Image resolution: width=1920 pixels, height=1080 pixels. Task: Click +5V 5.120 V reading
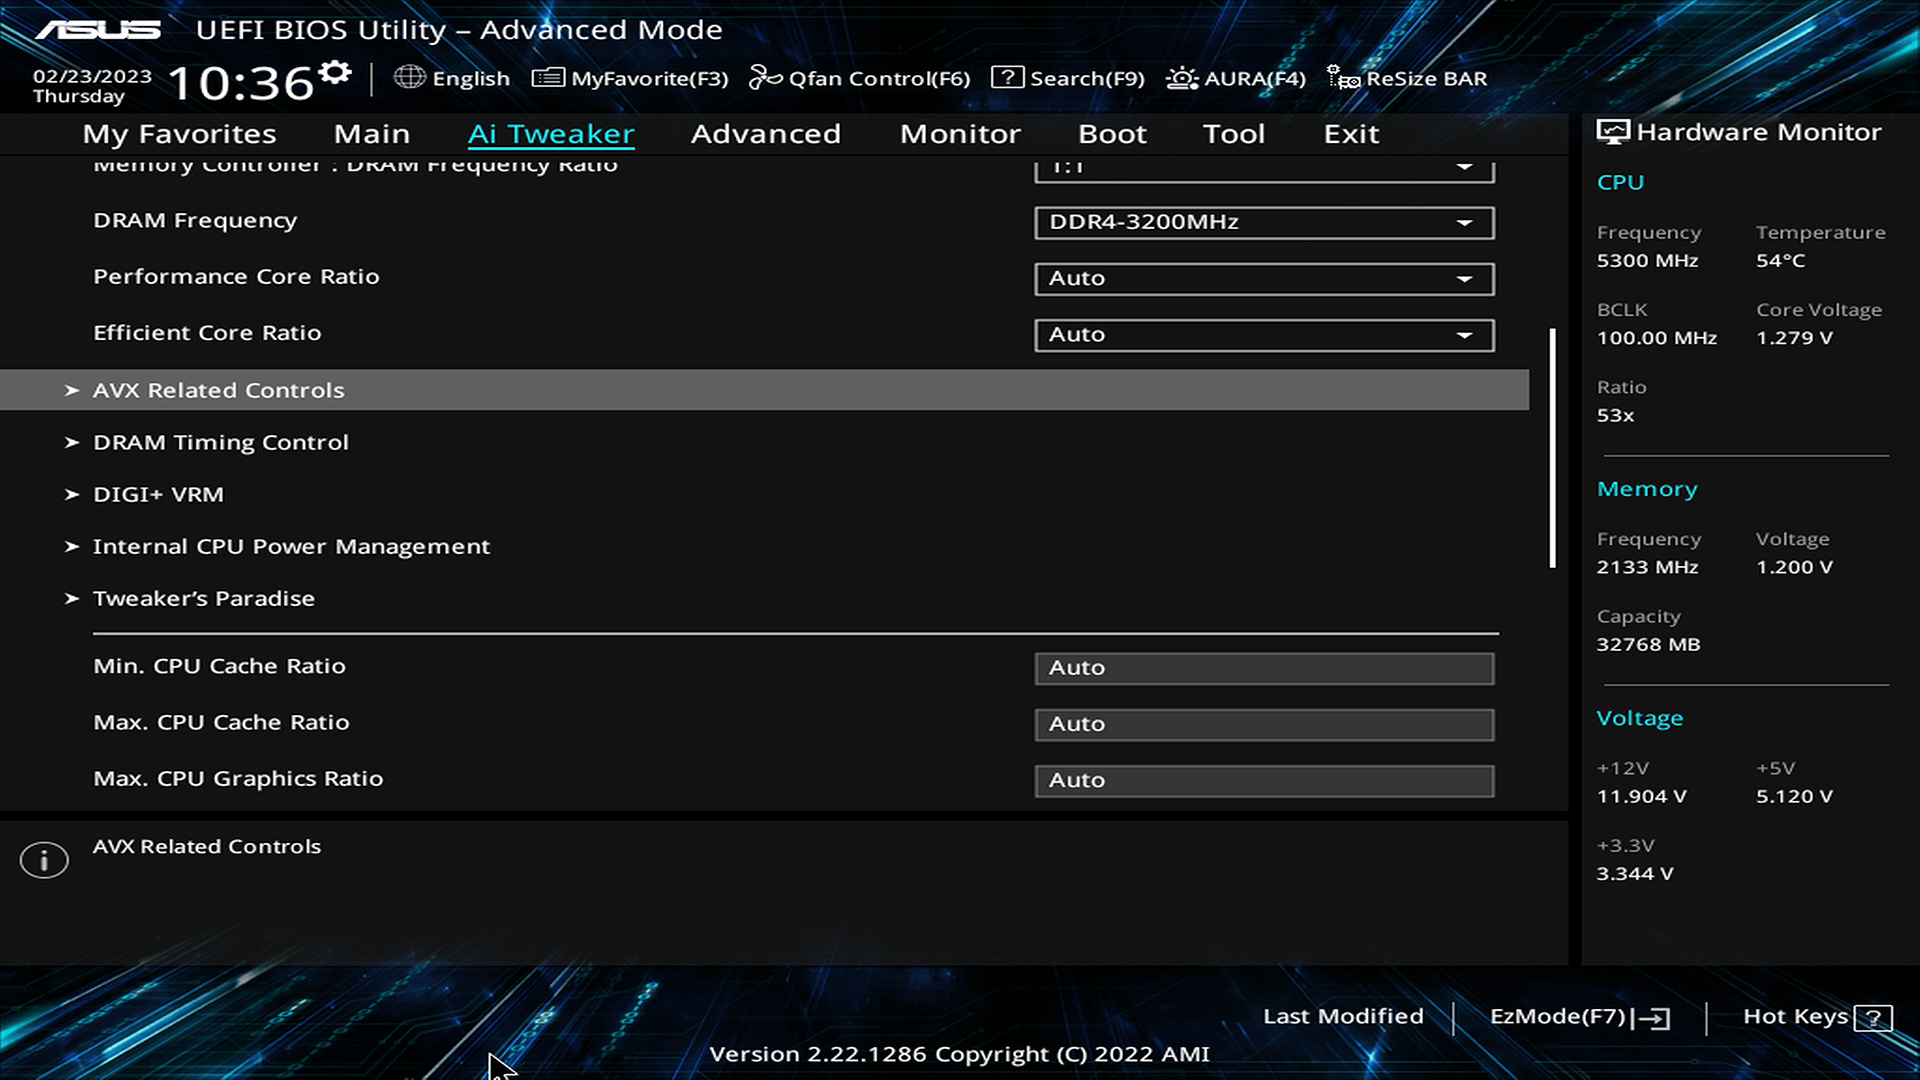[1794, 797]
